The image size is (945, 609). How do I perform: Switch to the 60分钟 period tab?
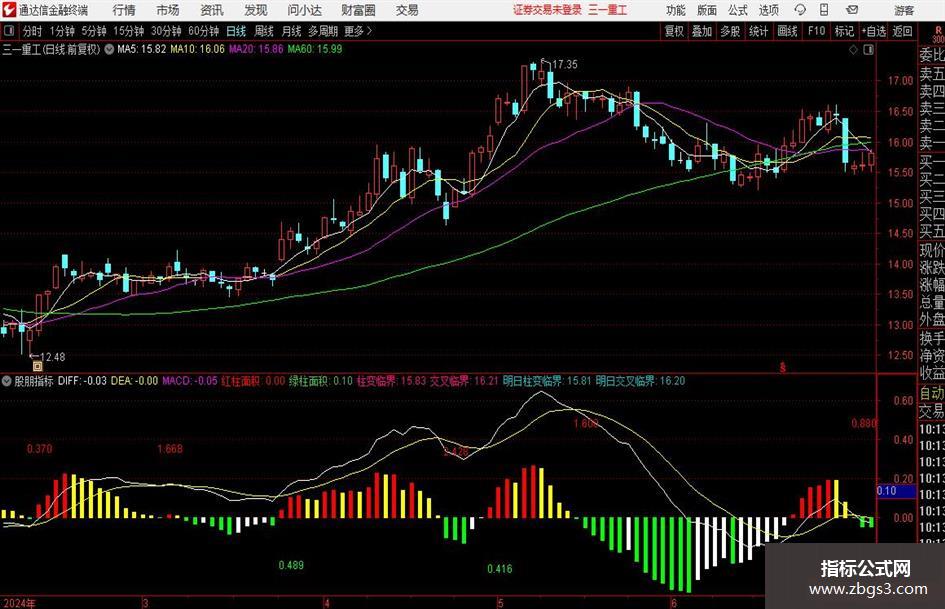click(203, 31)
